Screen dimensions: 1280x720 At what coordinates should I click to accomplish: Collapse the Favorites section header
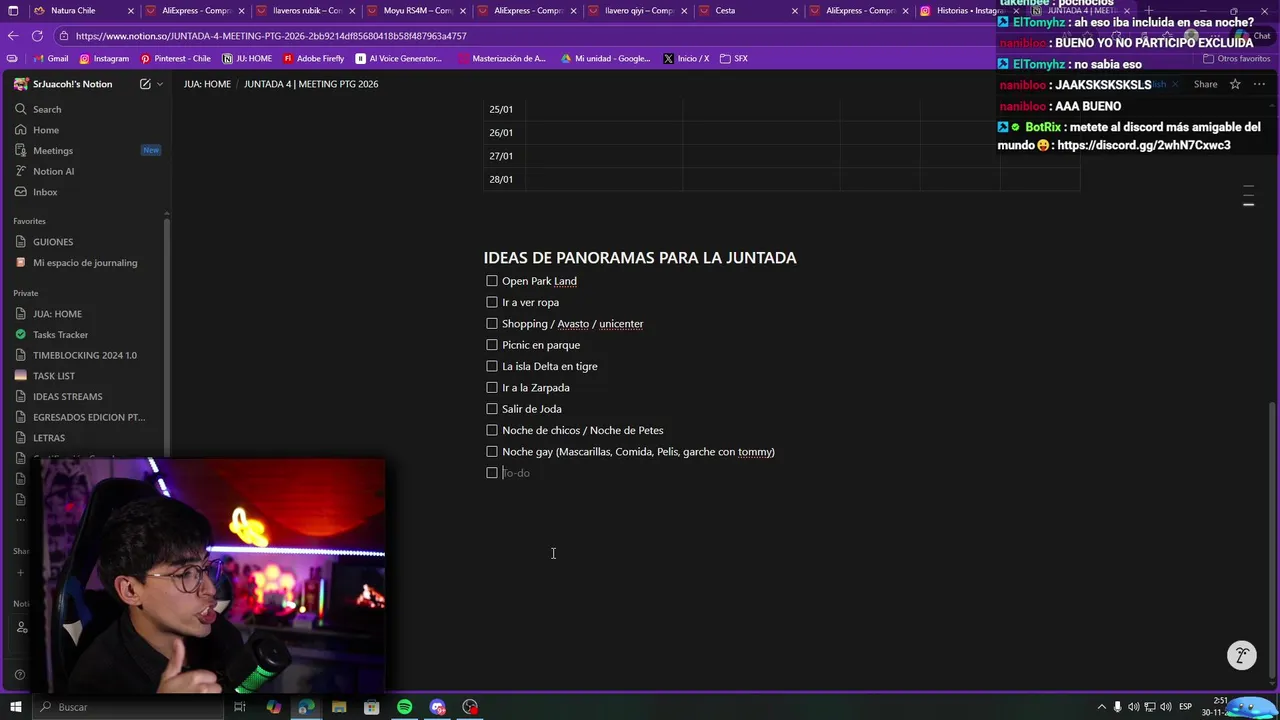coord(29,221)
